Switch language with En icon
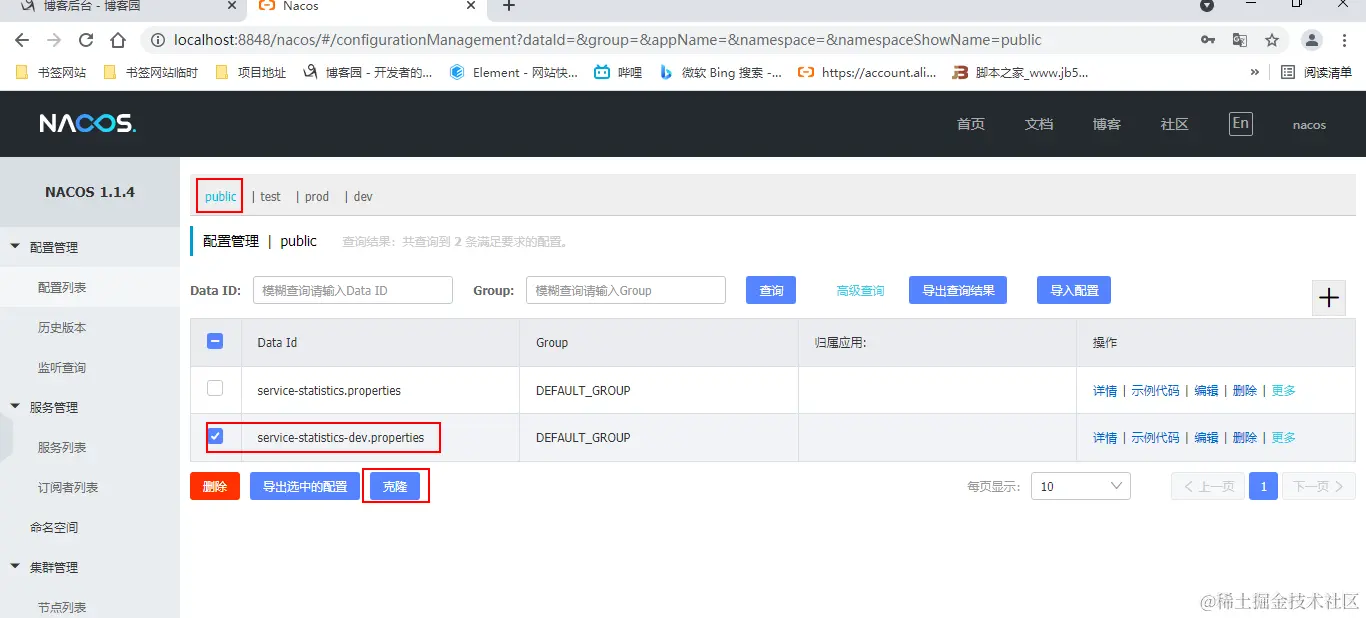Image resolution: width=1366 pixels, height=618 pixels. click(1240, 123)
